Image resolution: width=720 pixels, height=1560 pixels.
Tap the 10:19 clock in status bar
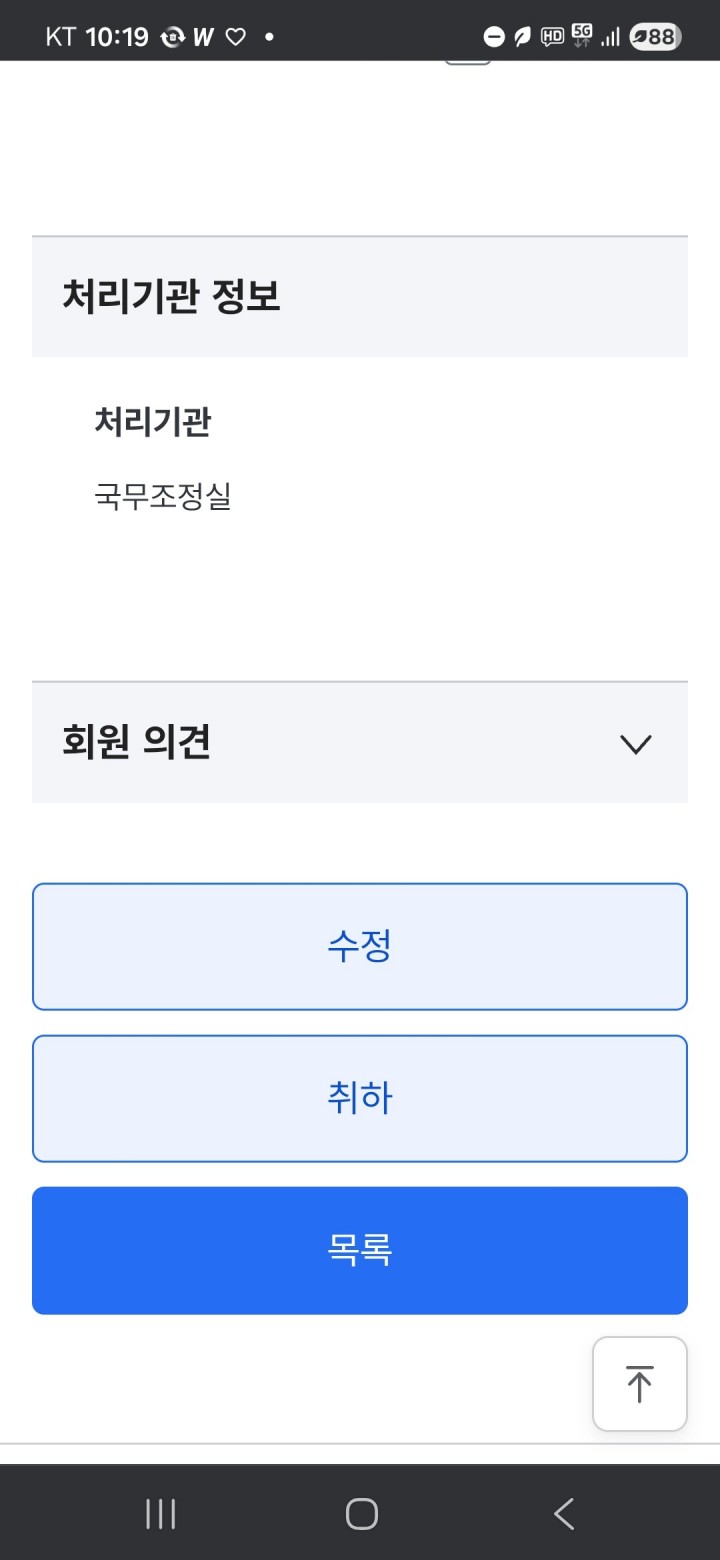tap(117, 38)
